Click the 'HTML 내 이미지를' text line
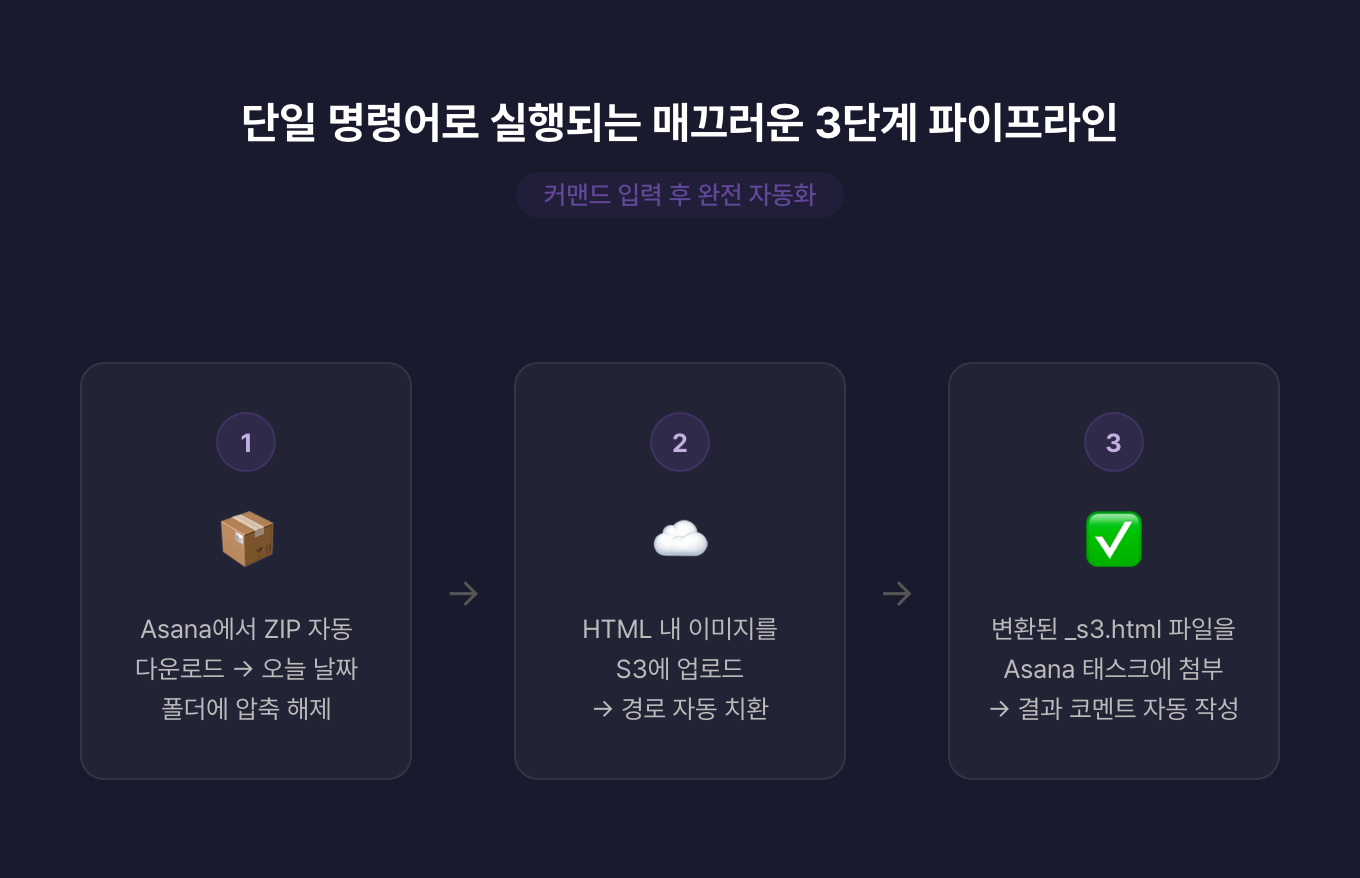Image resolution: width=1360 pixels, height=878 pixels. pos(680,630)
